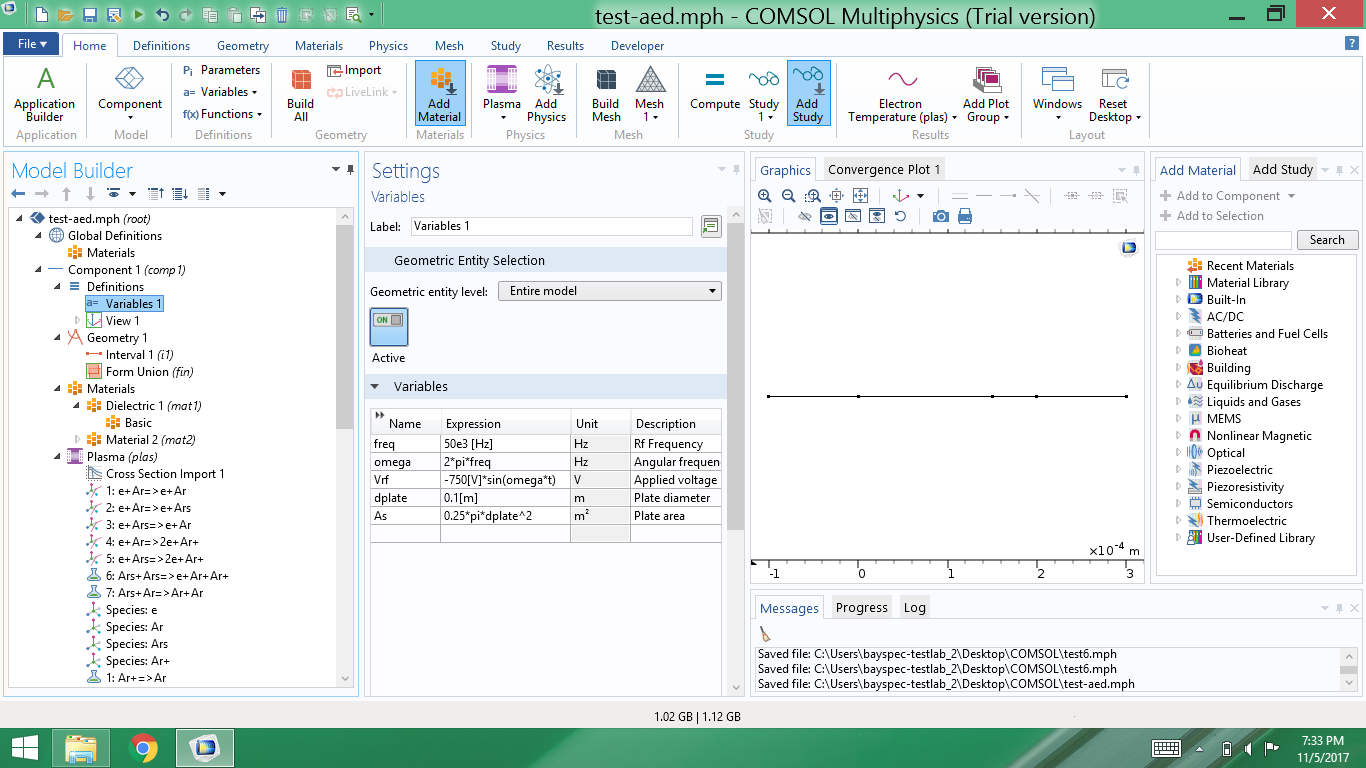Click Parameters in Definitions ribbon
The image size is (1366, 768).
[x=221, y=70]
